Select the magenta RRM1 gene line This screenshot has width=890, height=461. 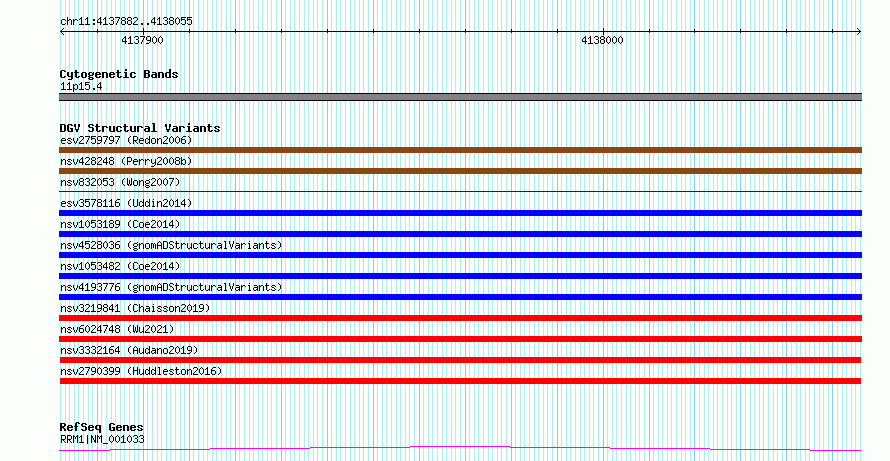pyautogui.click(x=460, y=449)
